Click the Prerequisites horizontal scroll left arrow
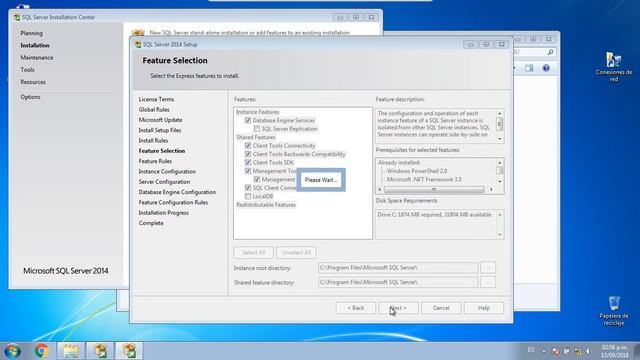 click(380, 189)
